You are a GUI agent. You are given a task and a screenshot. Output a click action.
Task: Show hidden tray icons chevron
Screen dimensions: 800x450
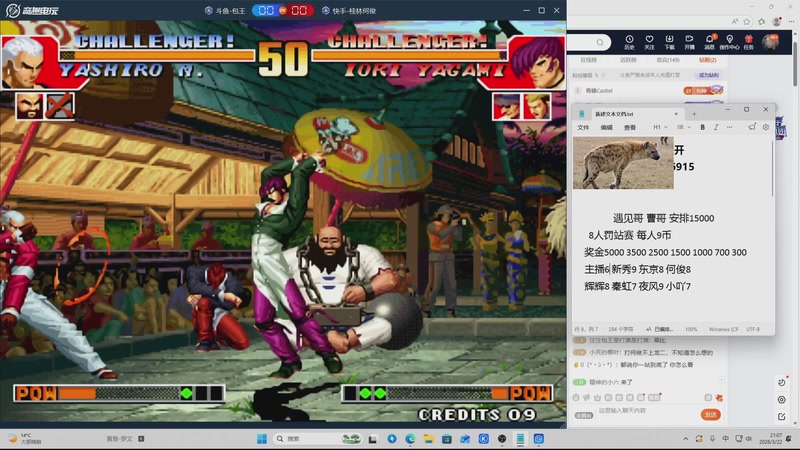[x=686, y=439]
